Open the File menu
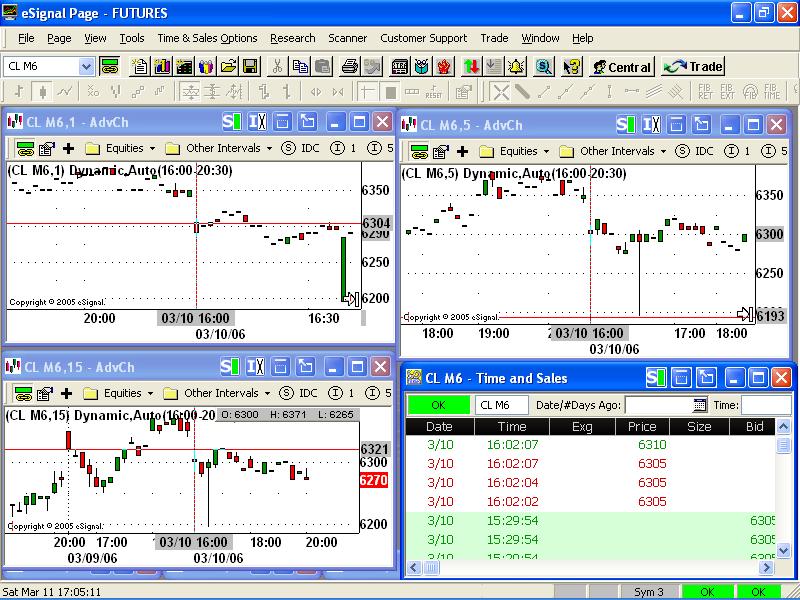Image resolution: width=800 pixels, height=600 pixels. click(26, 38)
